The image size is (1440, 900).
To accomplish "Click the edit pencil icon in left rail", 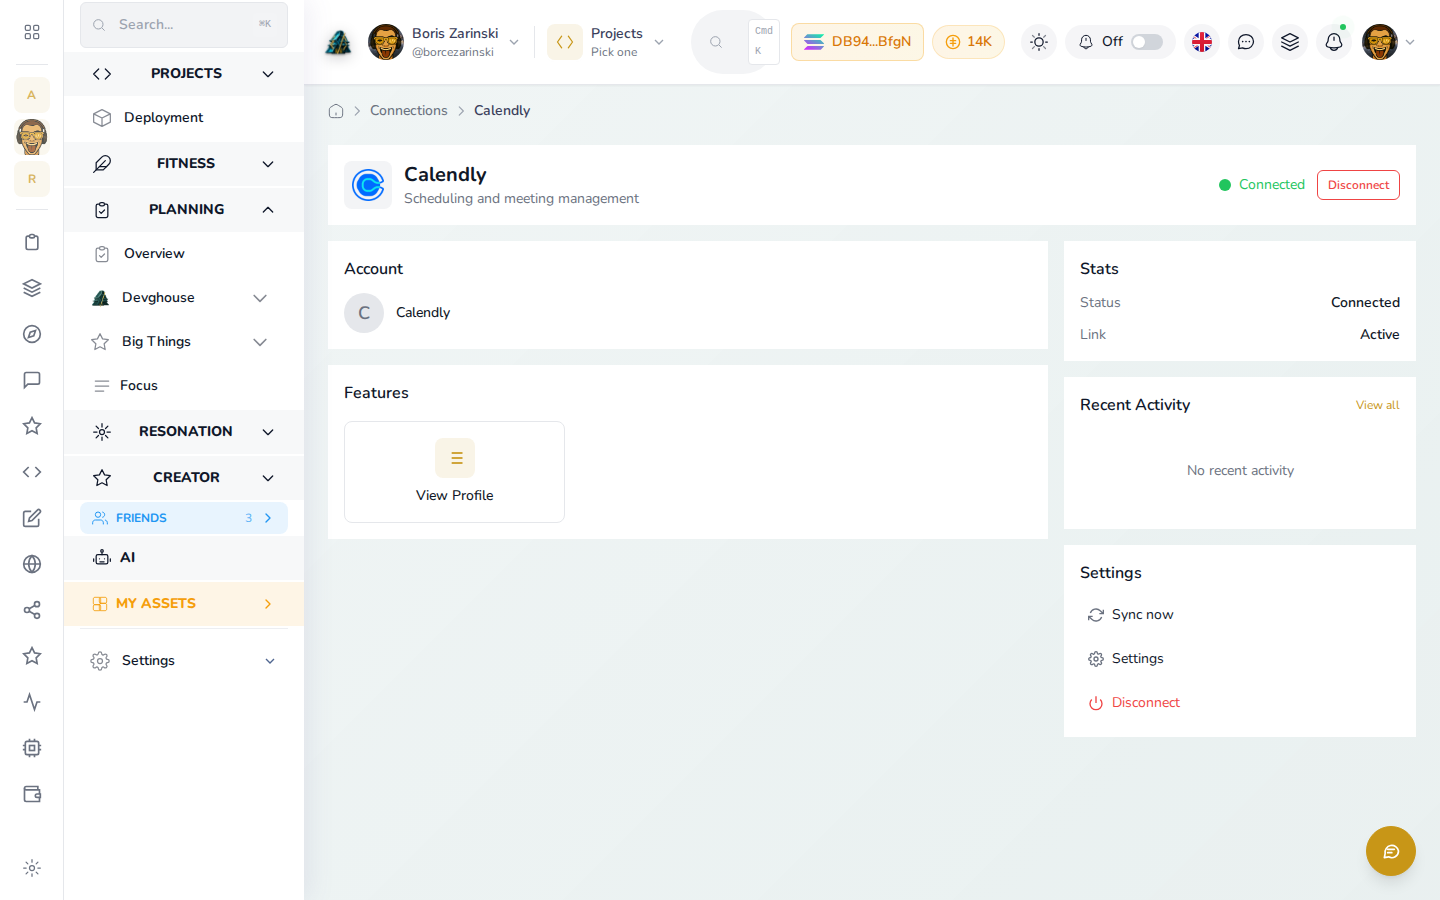I will 32,518.
